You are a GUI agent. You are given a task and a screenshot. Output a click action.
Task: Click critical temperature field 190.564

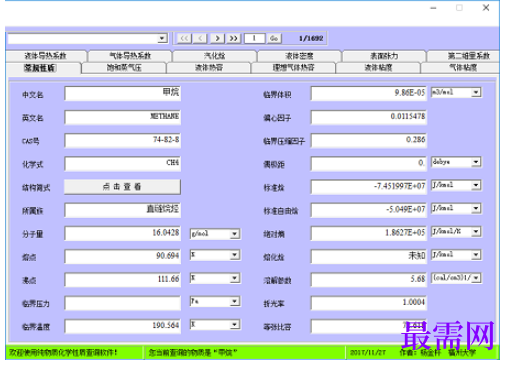pos(123,326)
